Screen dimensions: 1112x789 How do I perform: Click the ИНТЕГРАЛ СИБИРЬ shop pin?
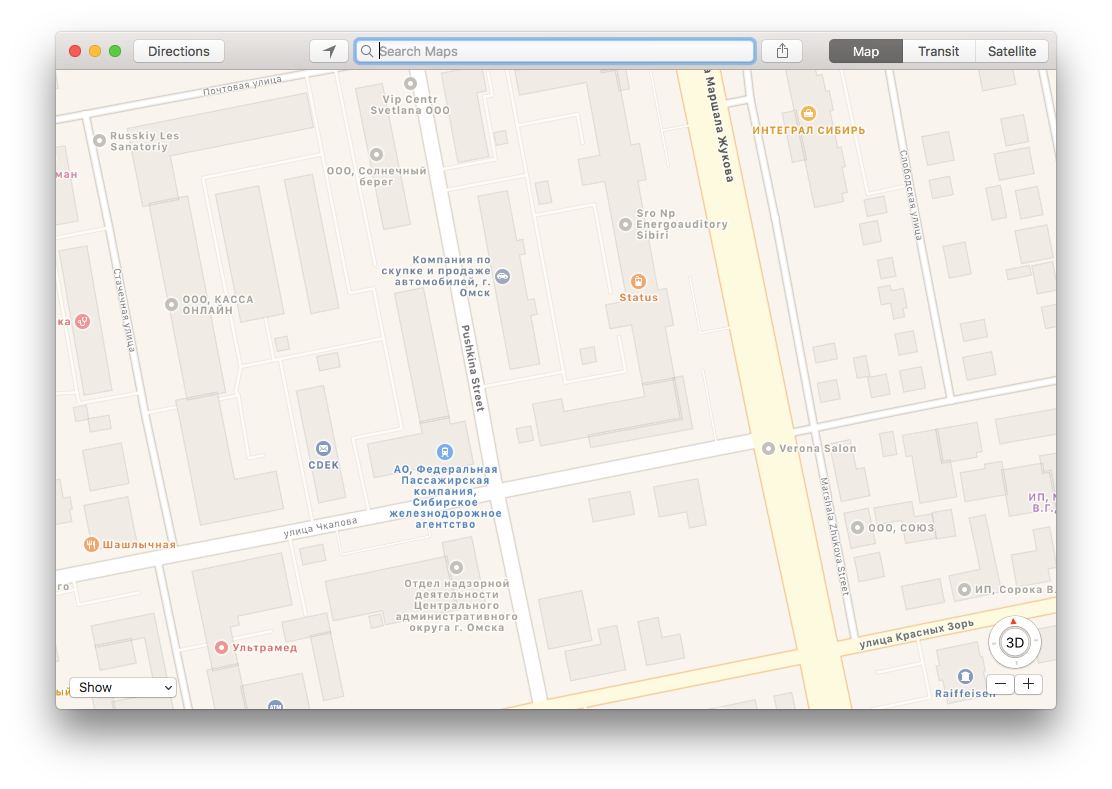pos(808,113)
